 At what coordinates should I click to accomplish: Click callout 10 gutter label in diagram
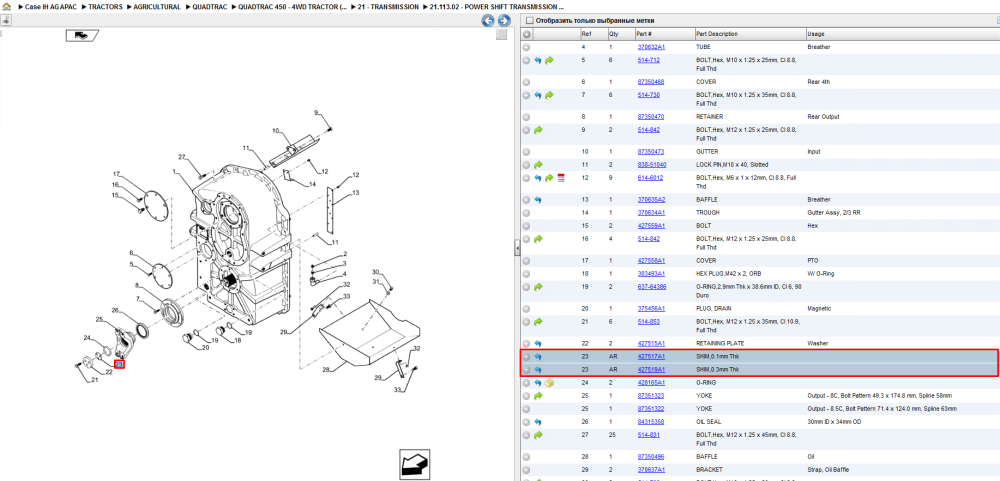point(276,131)
